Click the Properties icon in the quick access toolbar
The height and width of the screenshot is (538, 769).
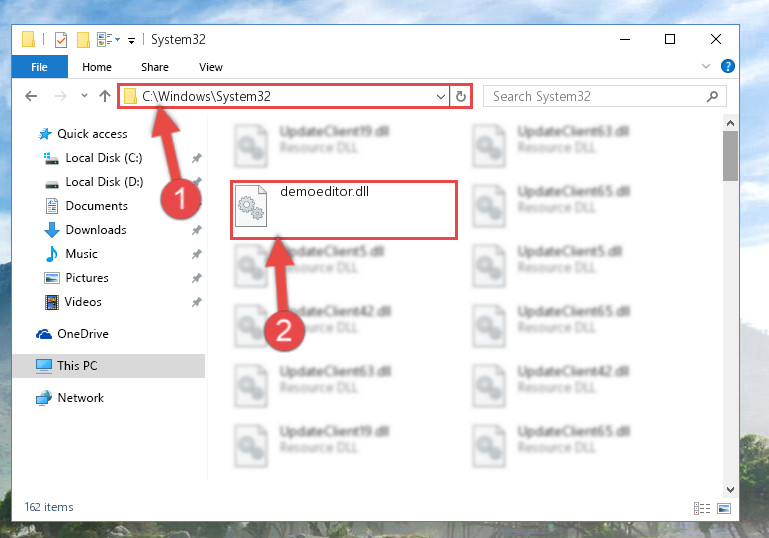(x=61, y=40)
